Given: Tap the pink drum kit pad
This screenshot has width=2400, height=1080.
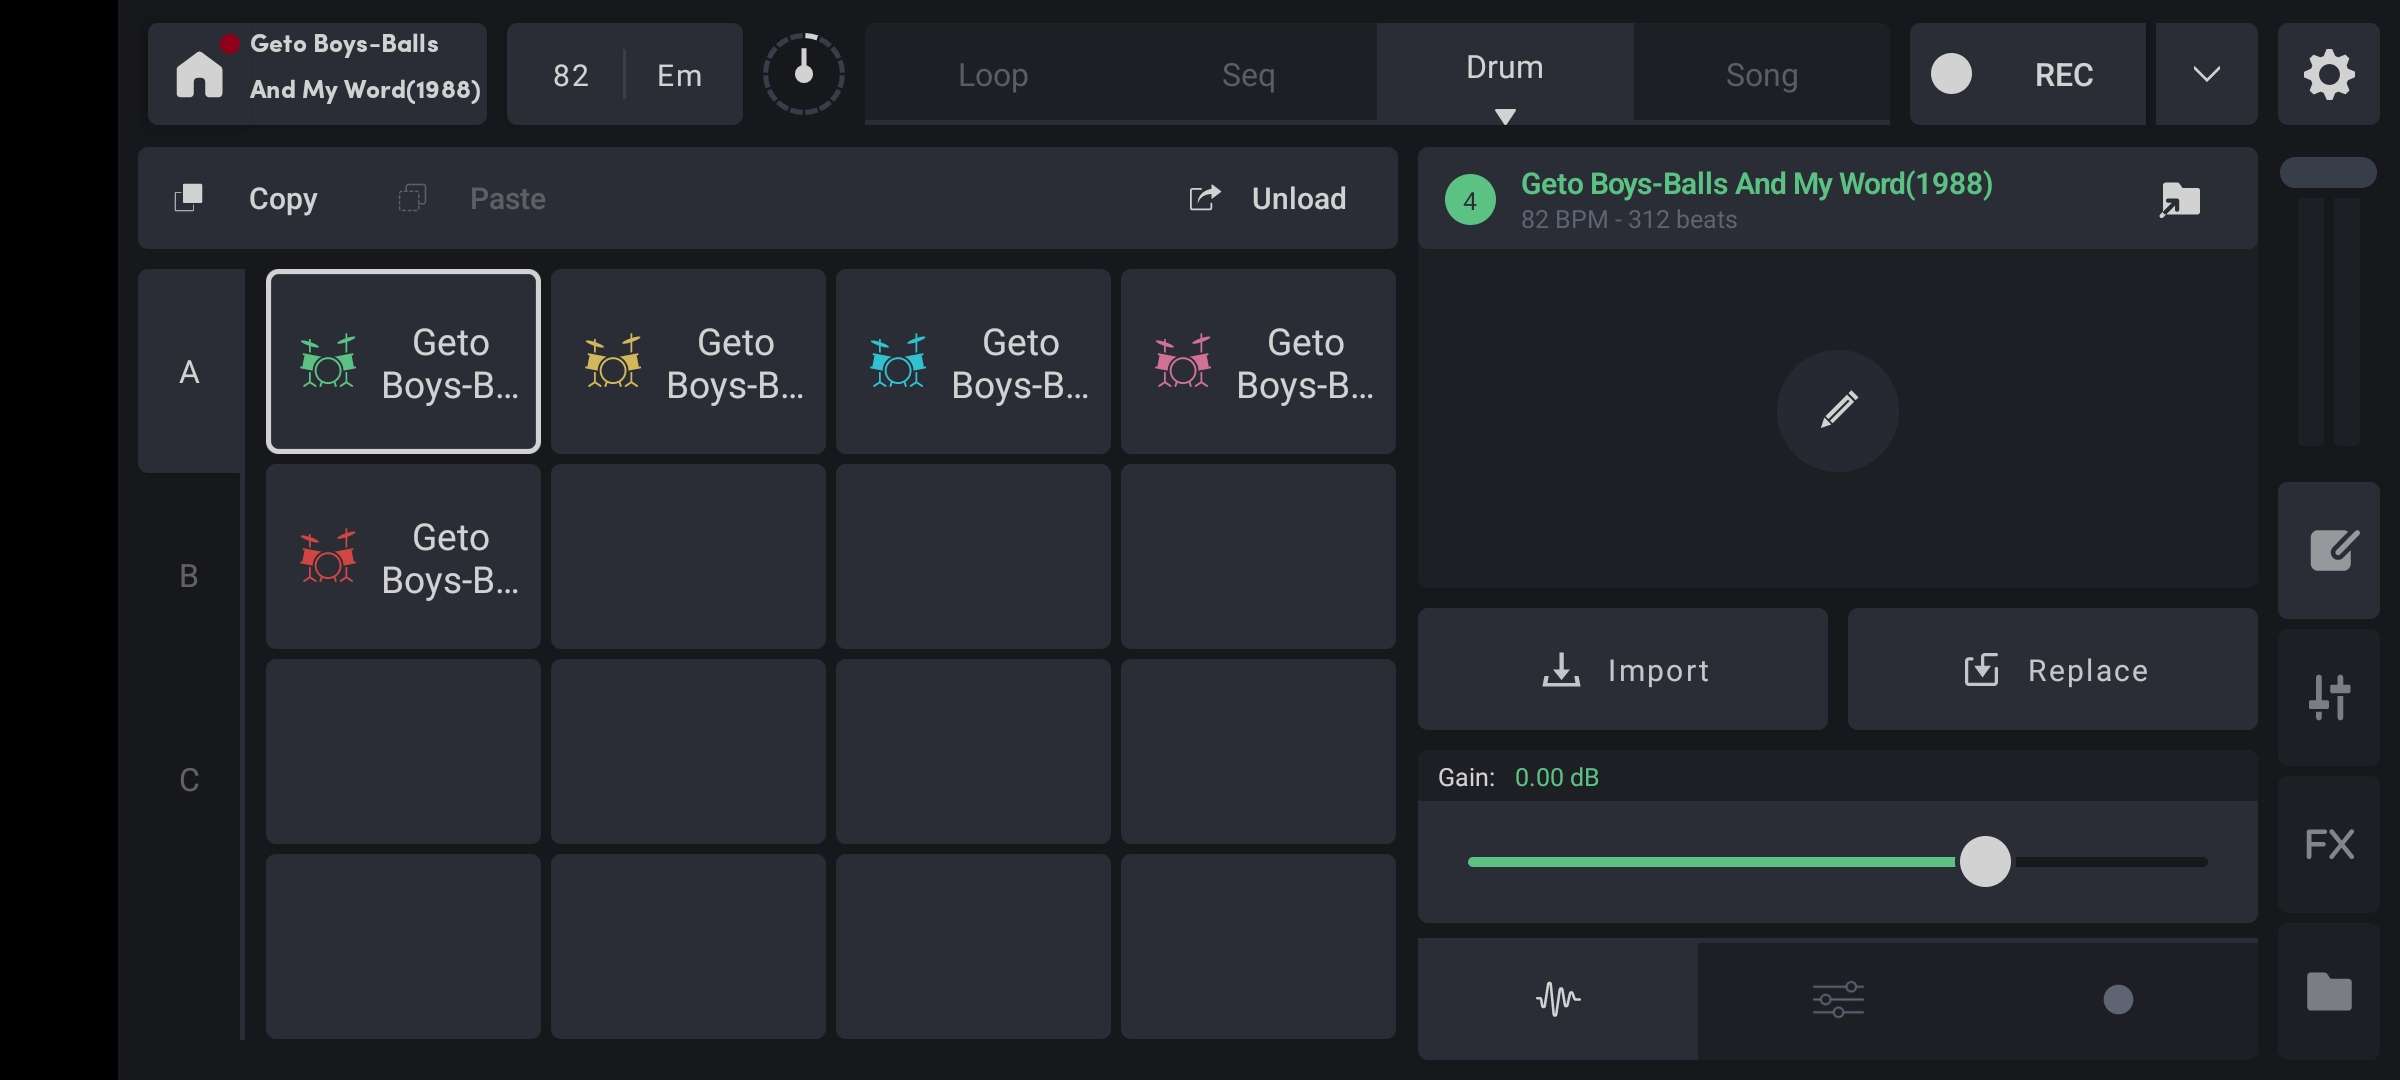Looking at the screenshot, I should point(1258,361).
